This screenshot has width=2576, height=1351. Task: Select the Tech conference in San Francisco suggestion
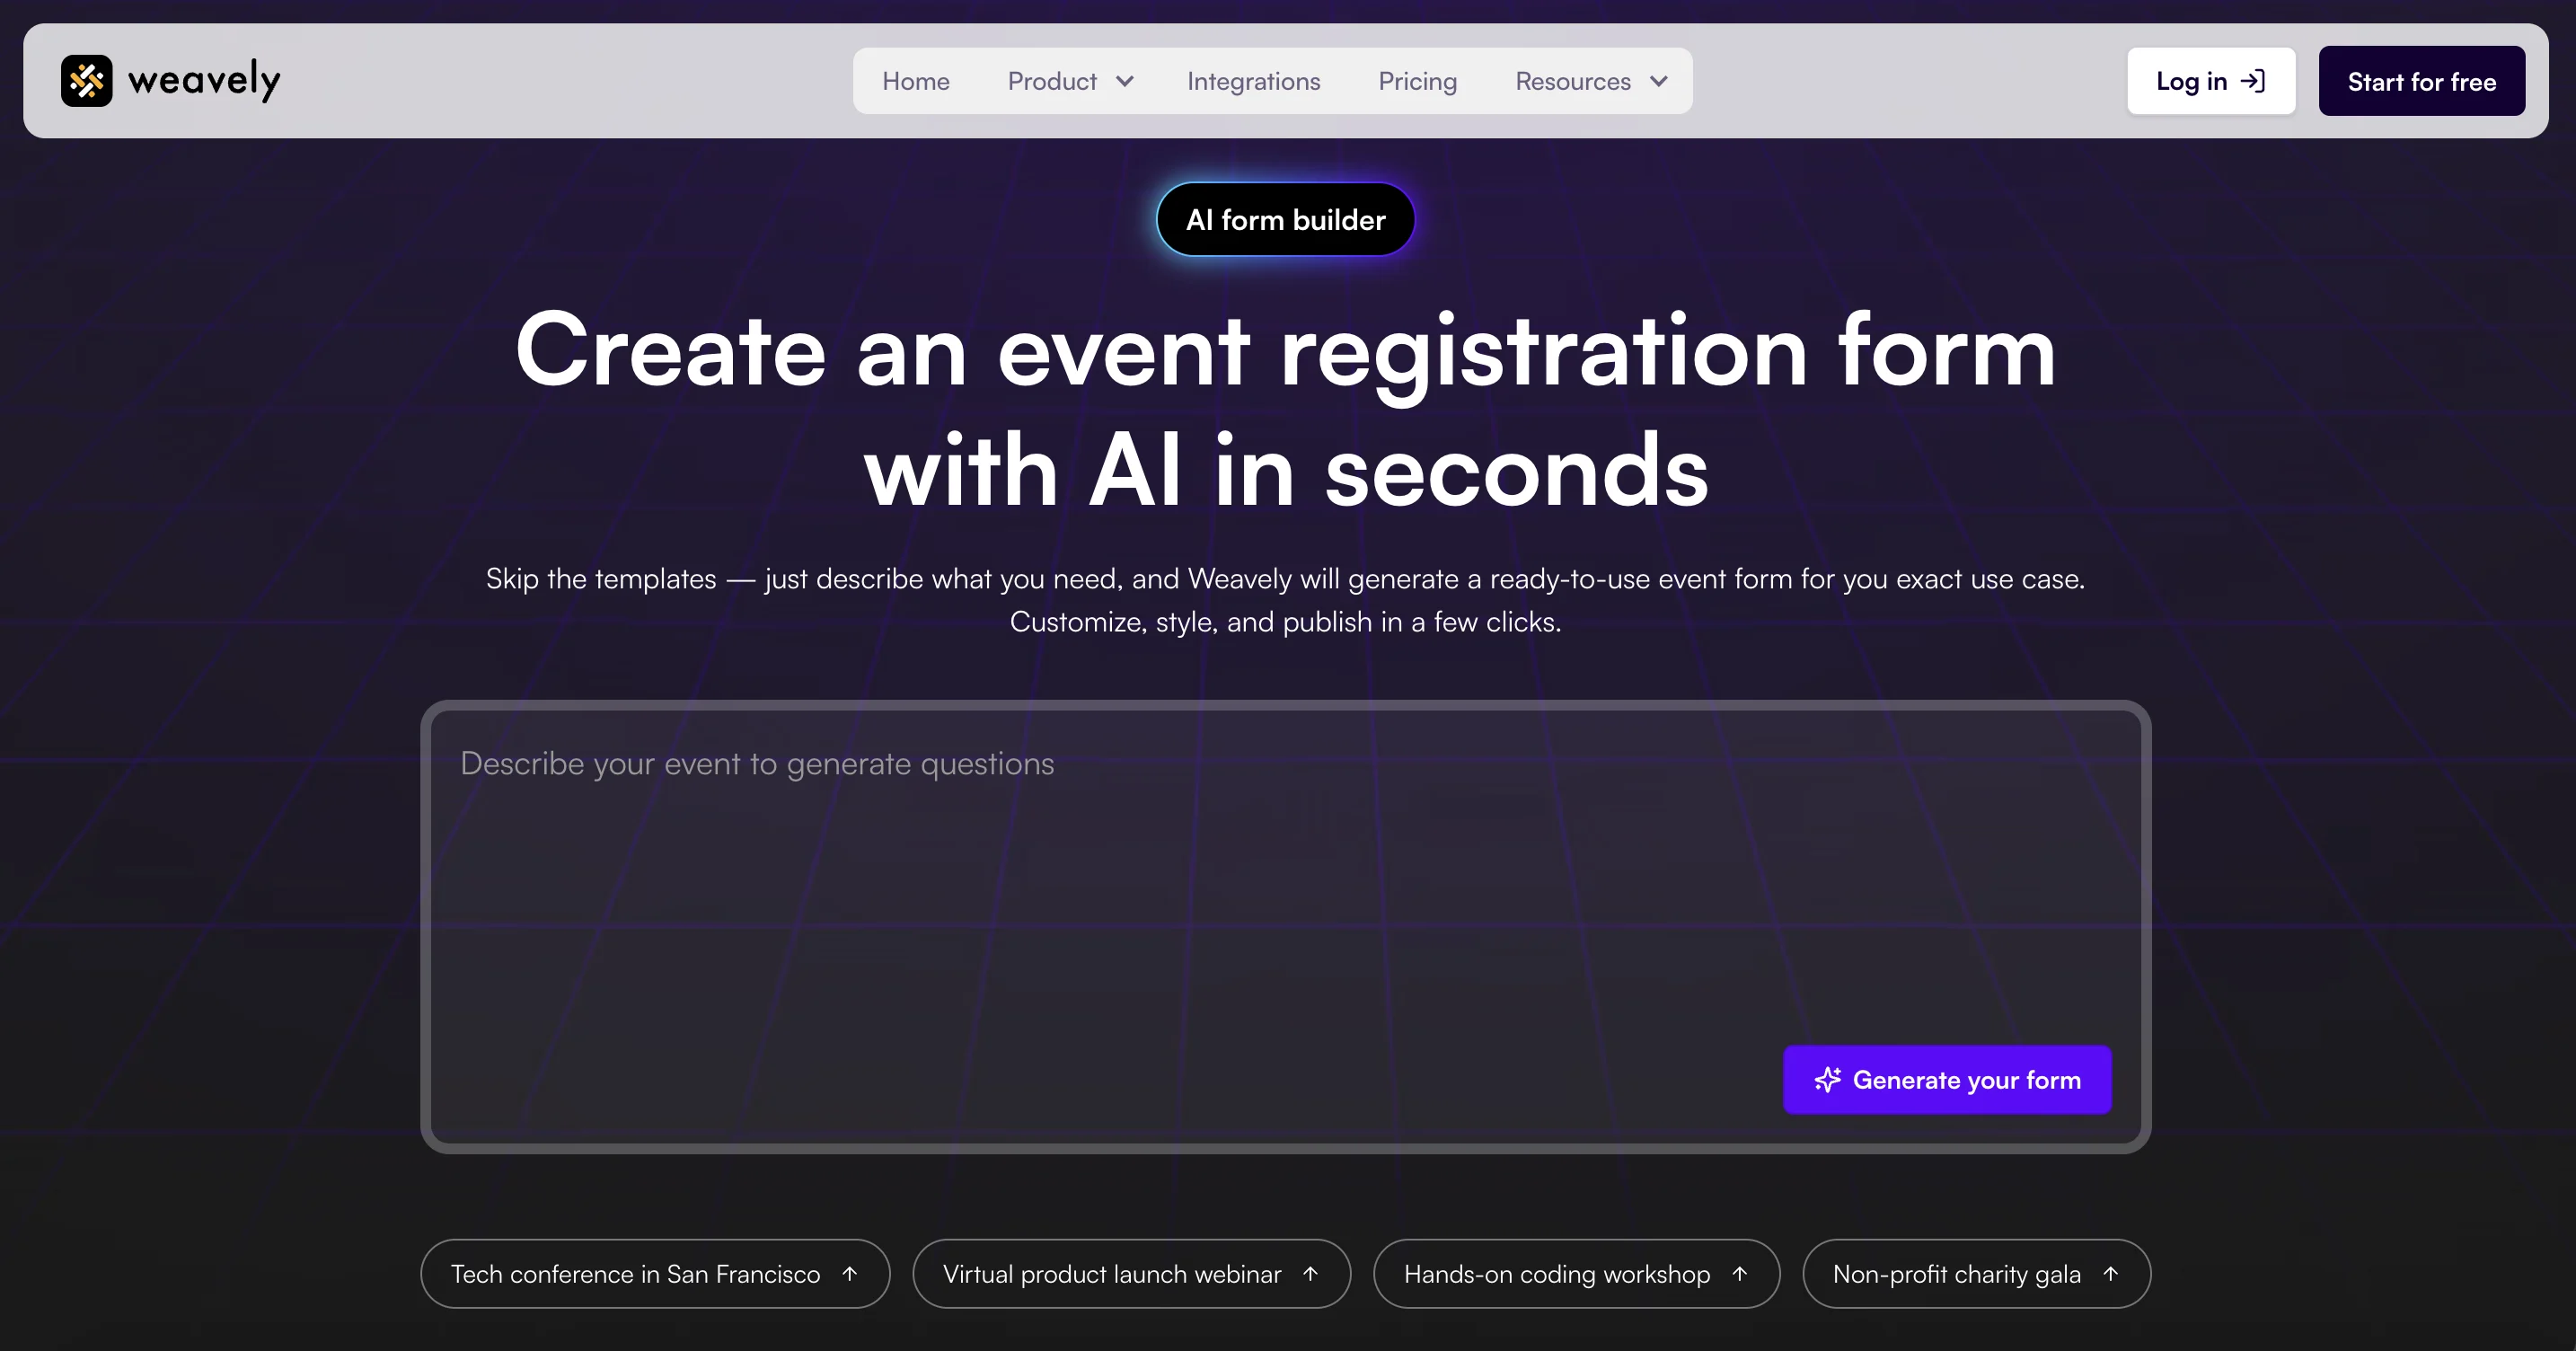[636, 1273]
